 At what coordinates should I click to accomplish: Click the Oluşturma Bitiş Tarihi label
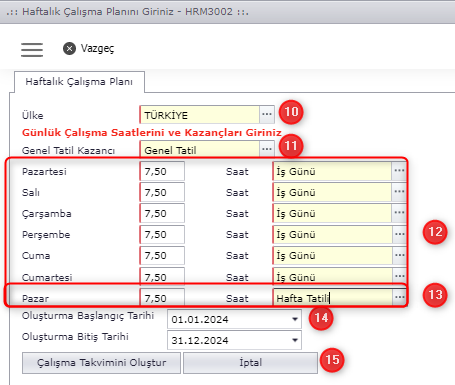[x=75, y=337]
